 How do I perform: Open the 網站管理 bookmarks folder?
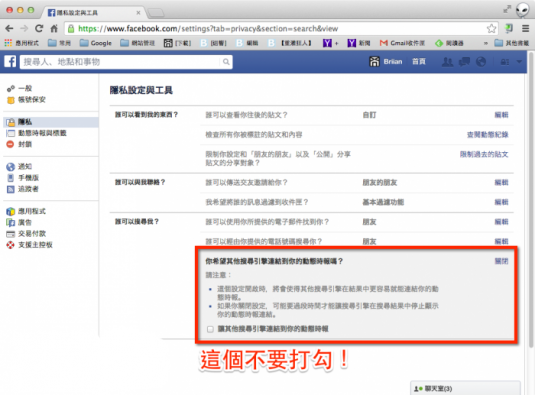(138, 43)
